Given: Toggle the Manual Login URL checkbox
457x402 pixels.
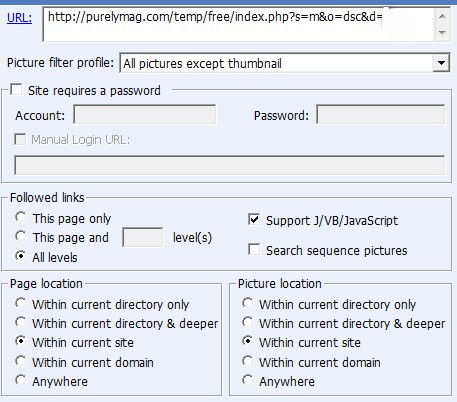Looking at the screenshot, I should (20, 139).
